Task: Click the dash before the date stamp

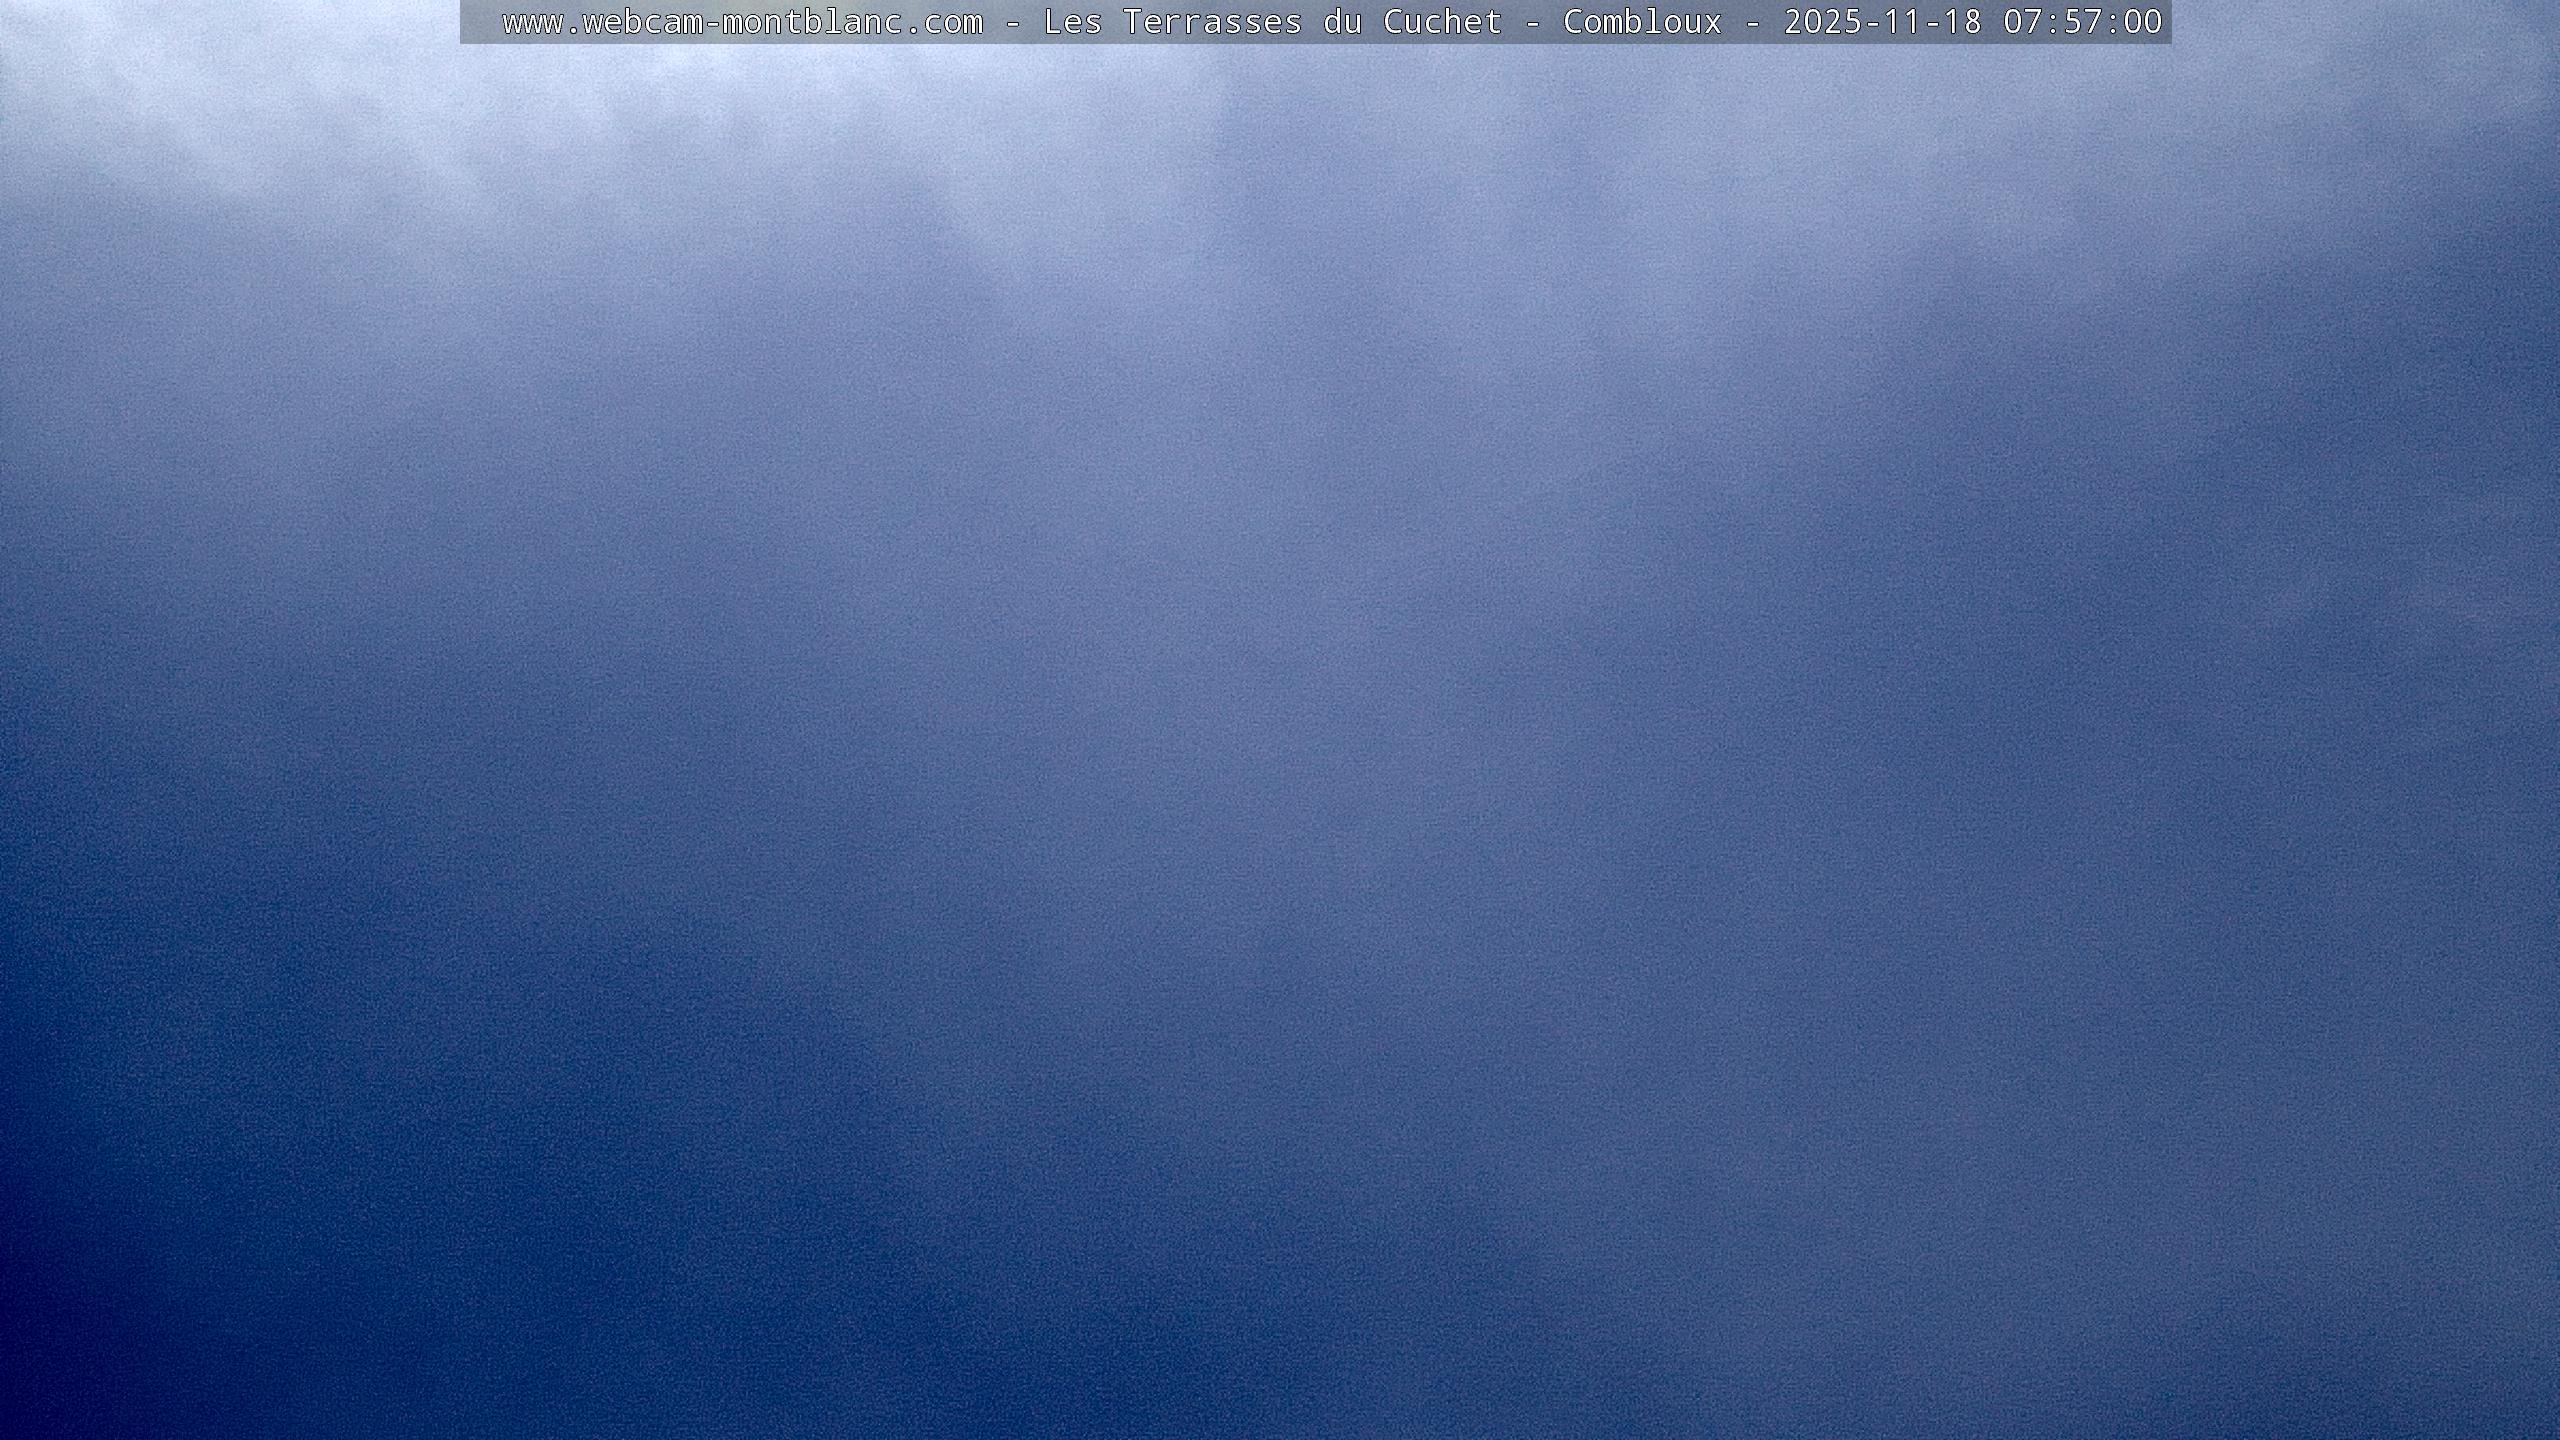Action: click(x=1752, y=22)
